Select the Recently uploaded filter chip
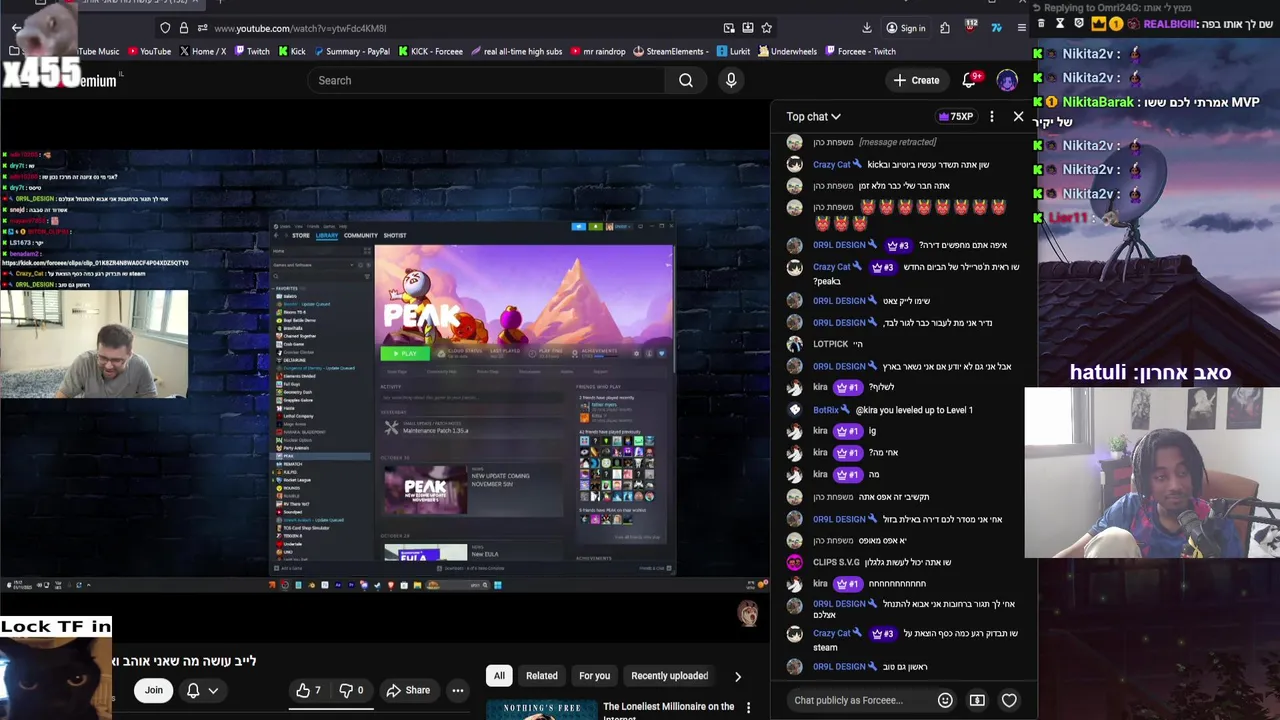 click(x=669, y=676)
